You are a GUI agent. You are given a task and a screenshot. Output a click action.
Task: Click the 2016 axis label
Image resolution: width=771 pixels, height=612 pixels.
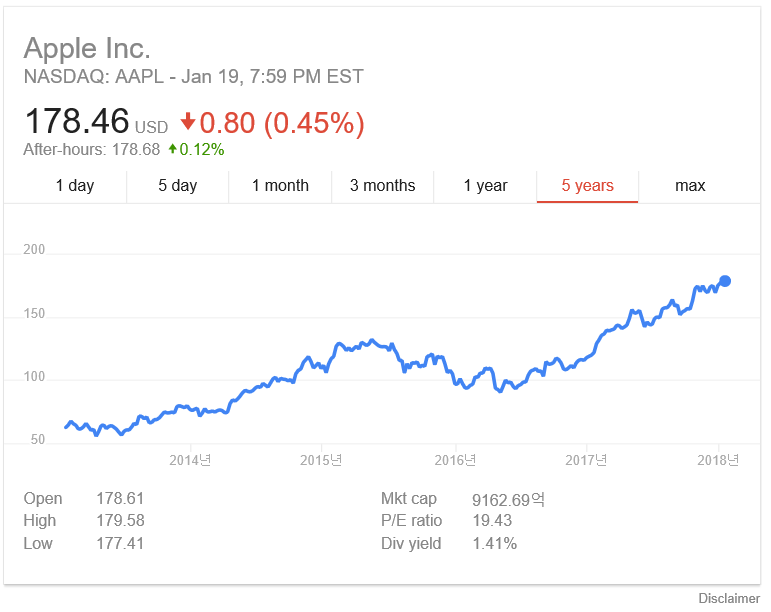(455, 460)
